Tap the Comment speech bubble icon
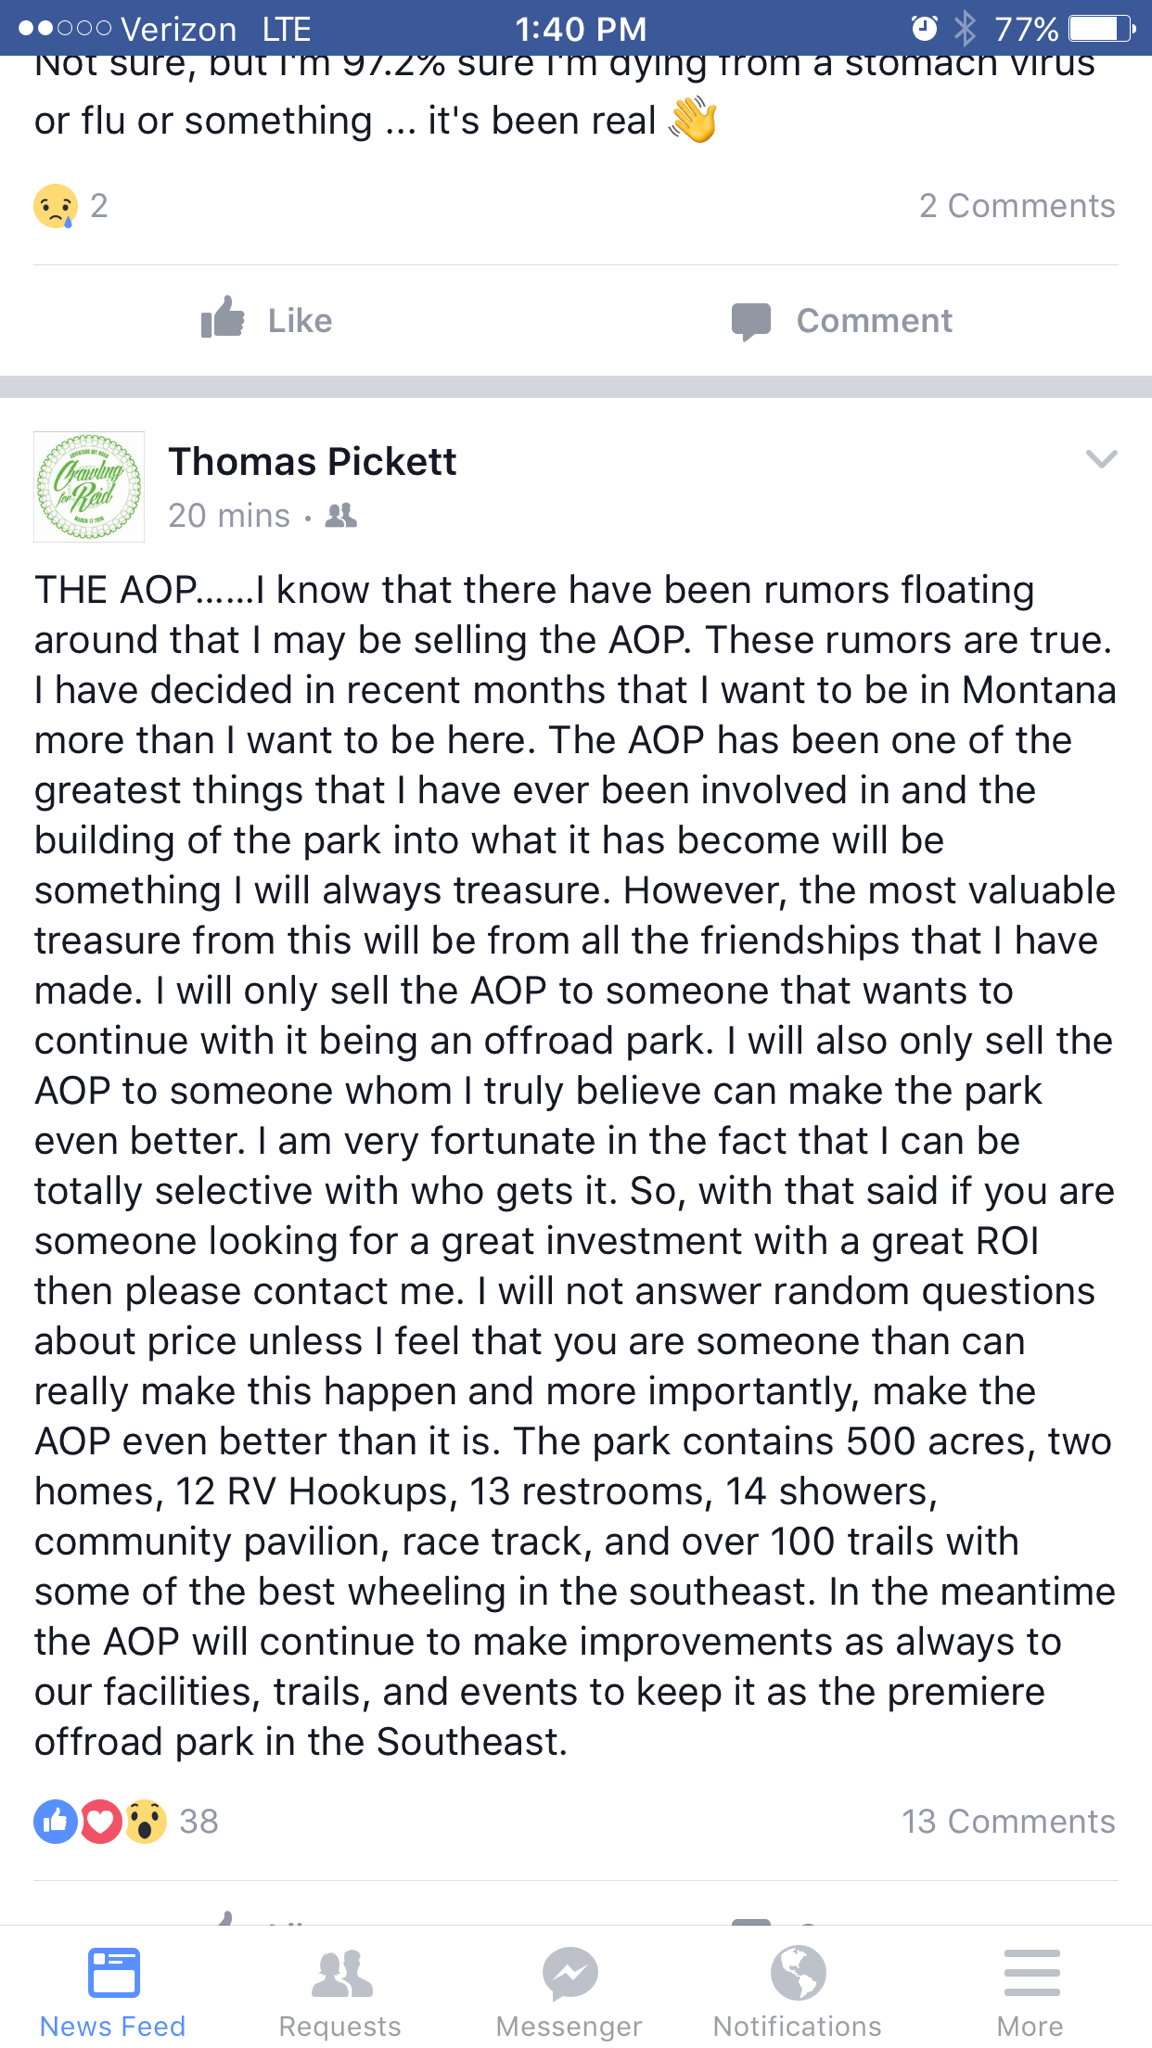 click(751, 321)
